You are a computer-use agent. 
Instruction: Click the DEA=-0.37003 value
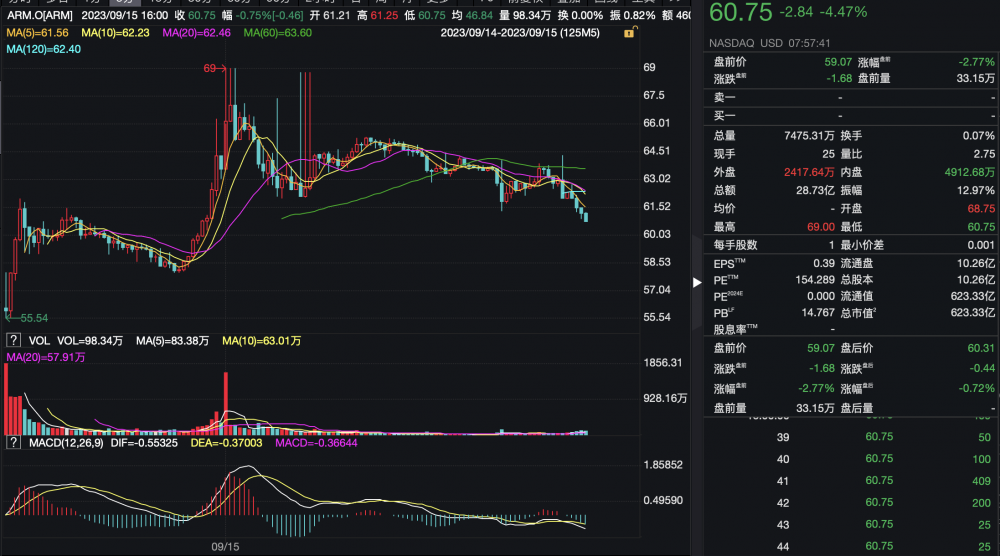[x=226, y=443]
